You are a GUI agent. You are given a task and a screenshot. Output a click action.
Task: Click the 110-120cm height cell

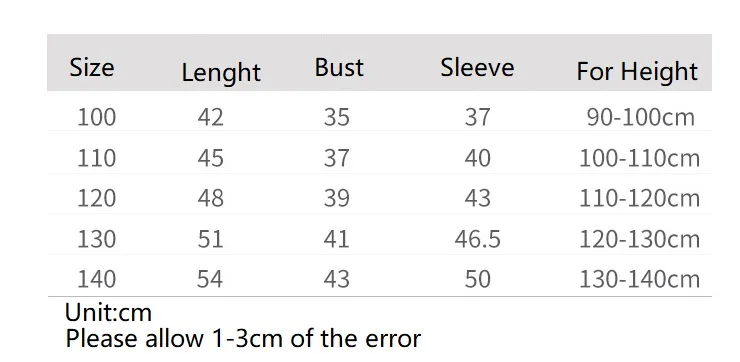click(639, 198)
